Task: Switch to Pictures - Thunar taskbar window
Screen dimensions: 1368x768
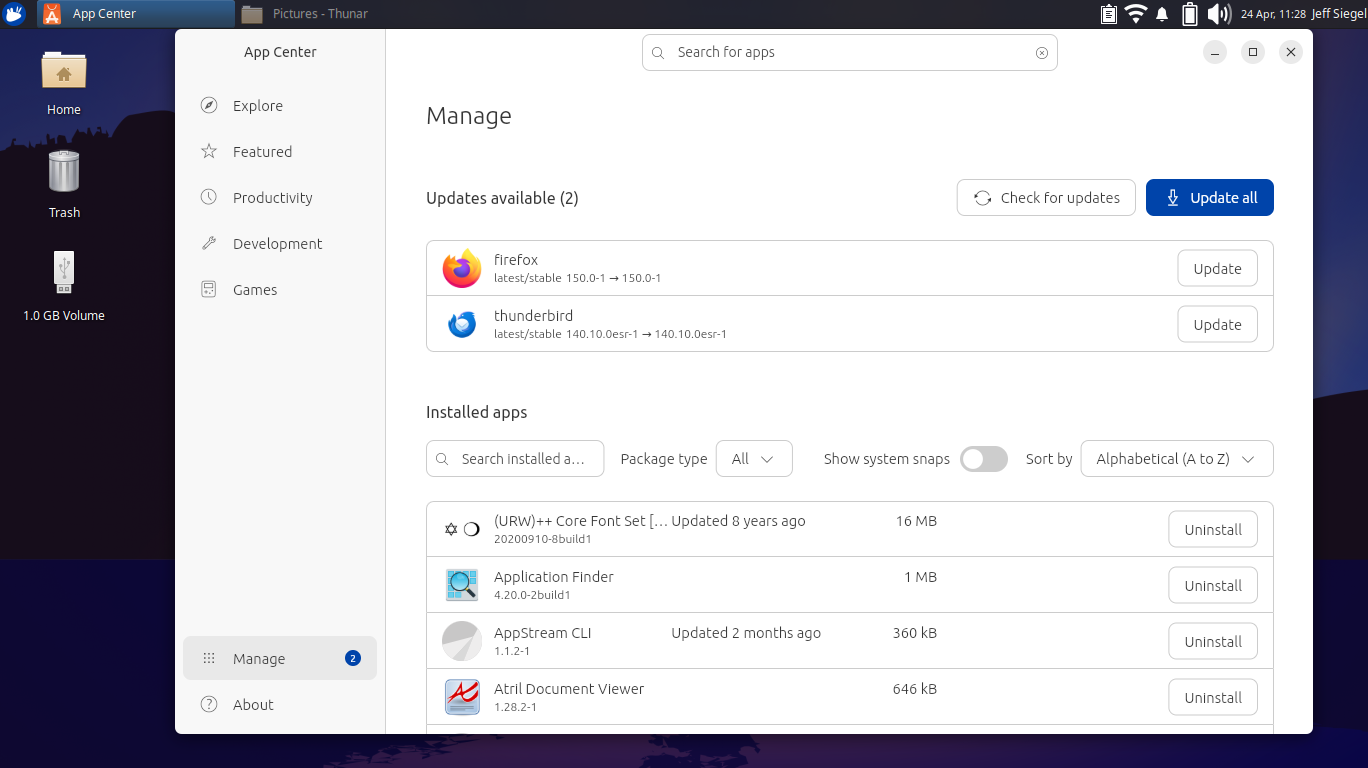Action: [x=336, y=14]
